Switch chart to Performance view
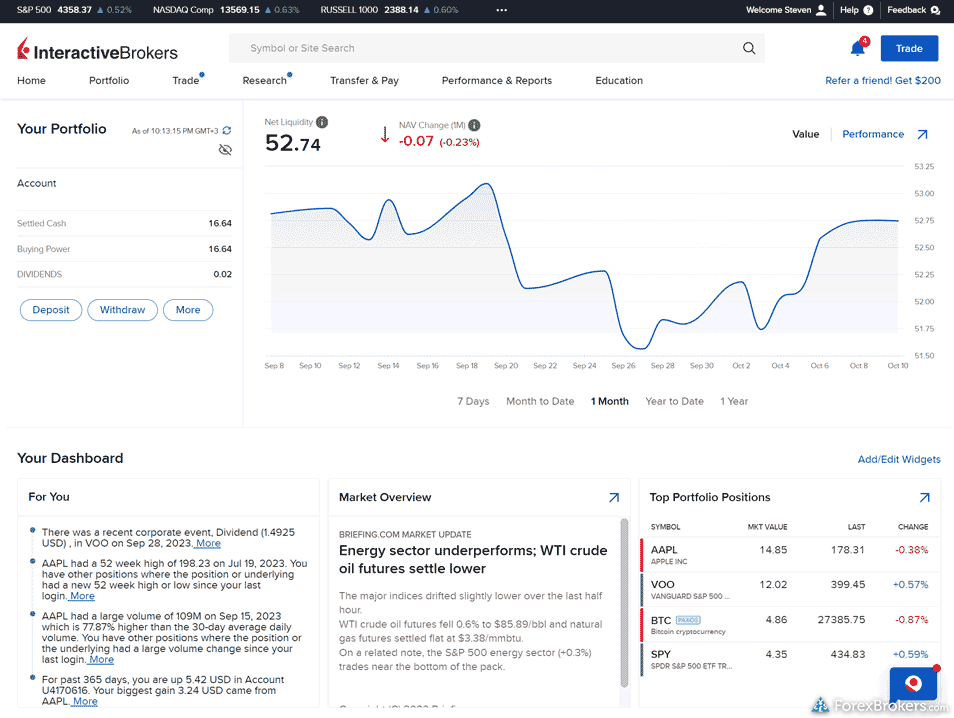This screenshot has height=718, width=954. pyautogui.click(x=872, y=134)
